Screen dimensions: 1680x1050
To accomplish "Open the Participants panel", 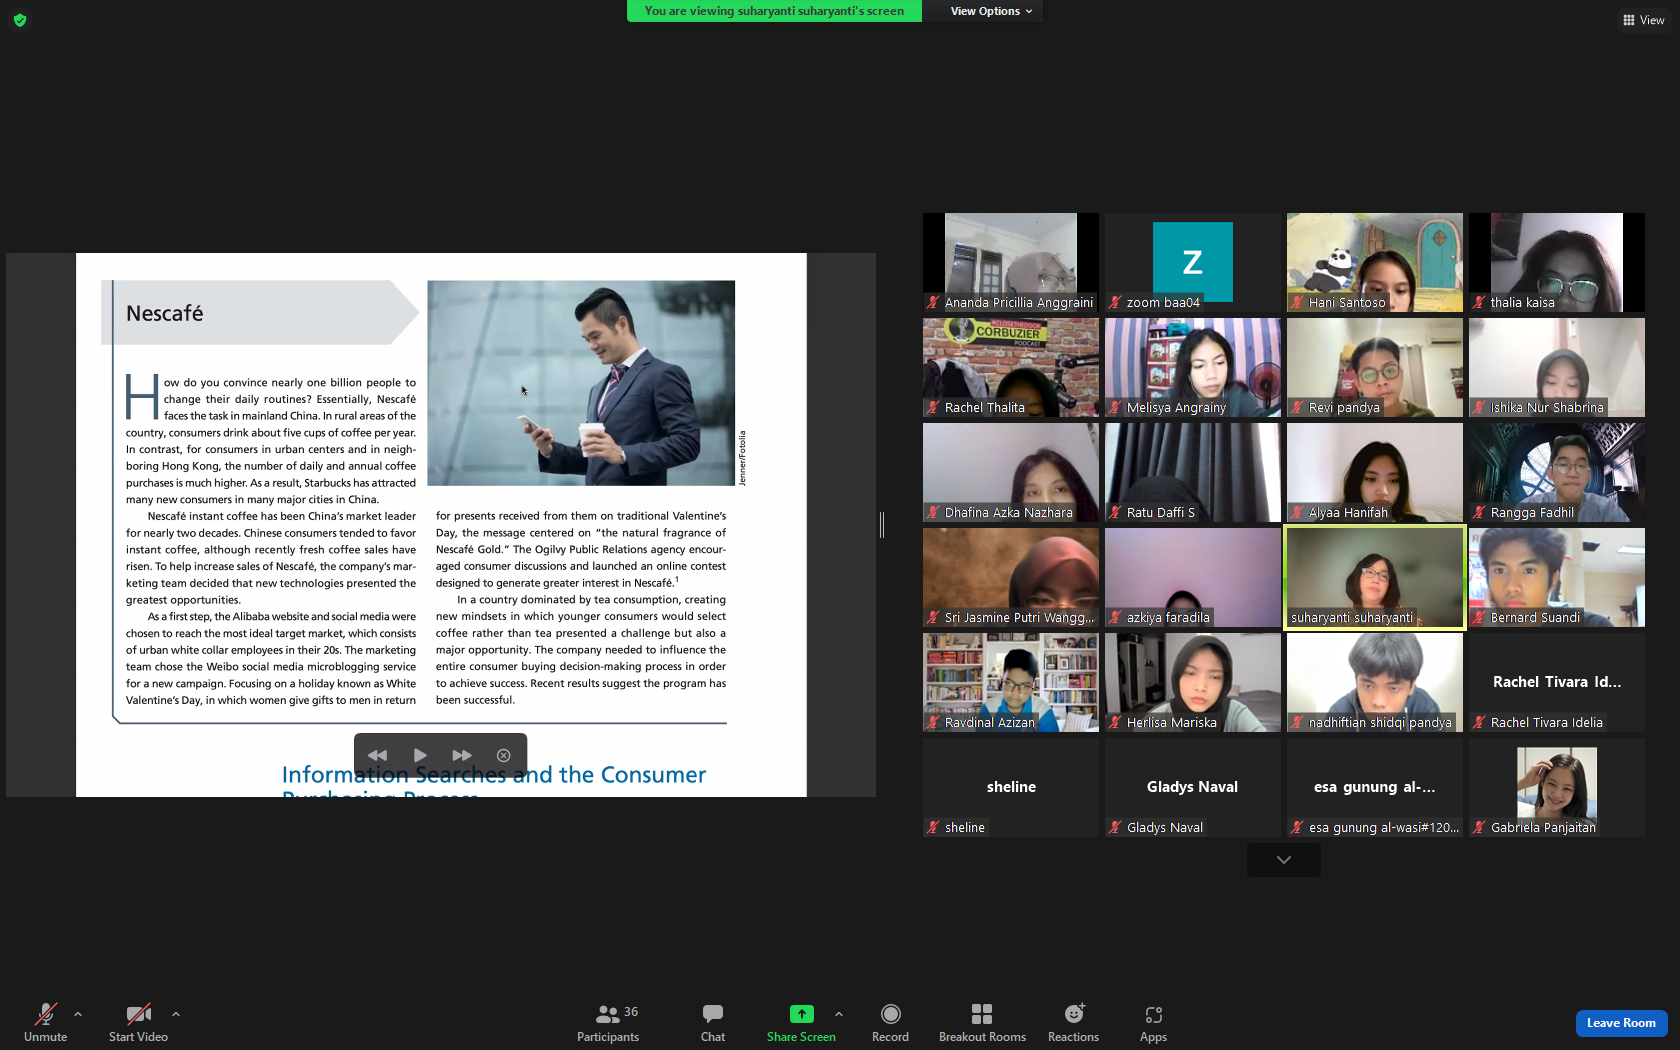I will click(608, 1022).
